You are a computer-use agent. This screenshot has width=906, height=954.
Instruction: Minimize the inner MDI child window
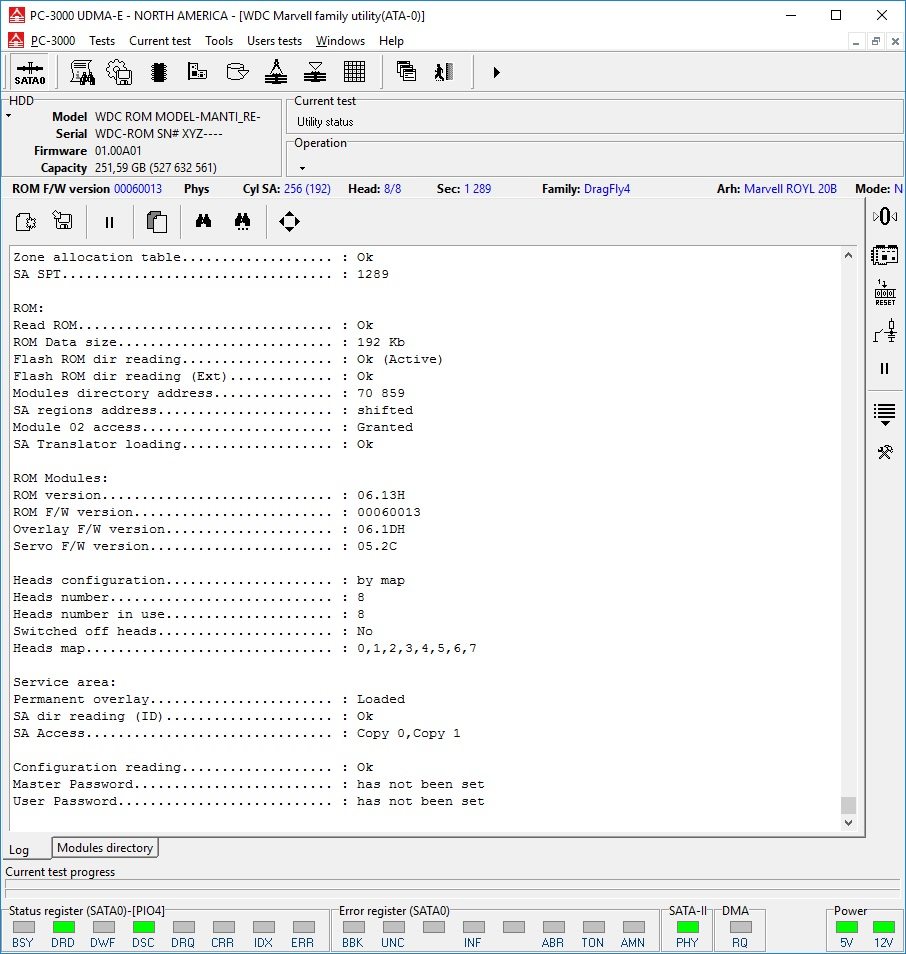855,41
